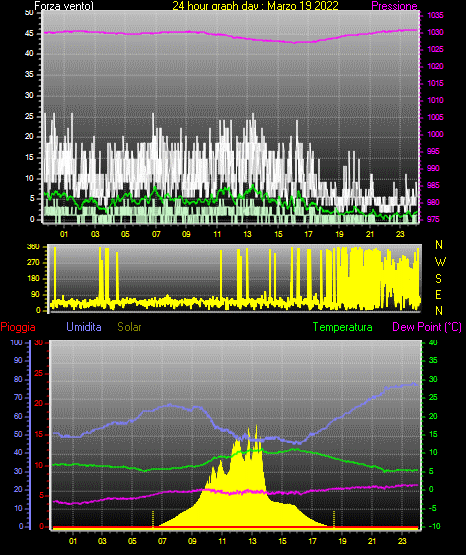Click the Pressione label at top right
466x555 pixels.
394,6
